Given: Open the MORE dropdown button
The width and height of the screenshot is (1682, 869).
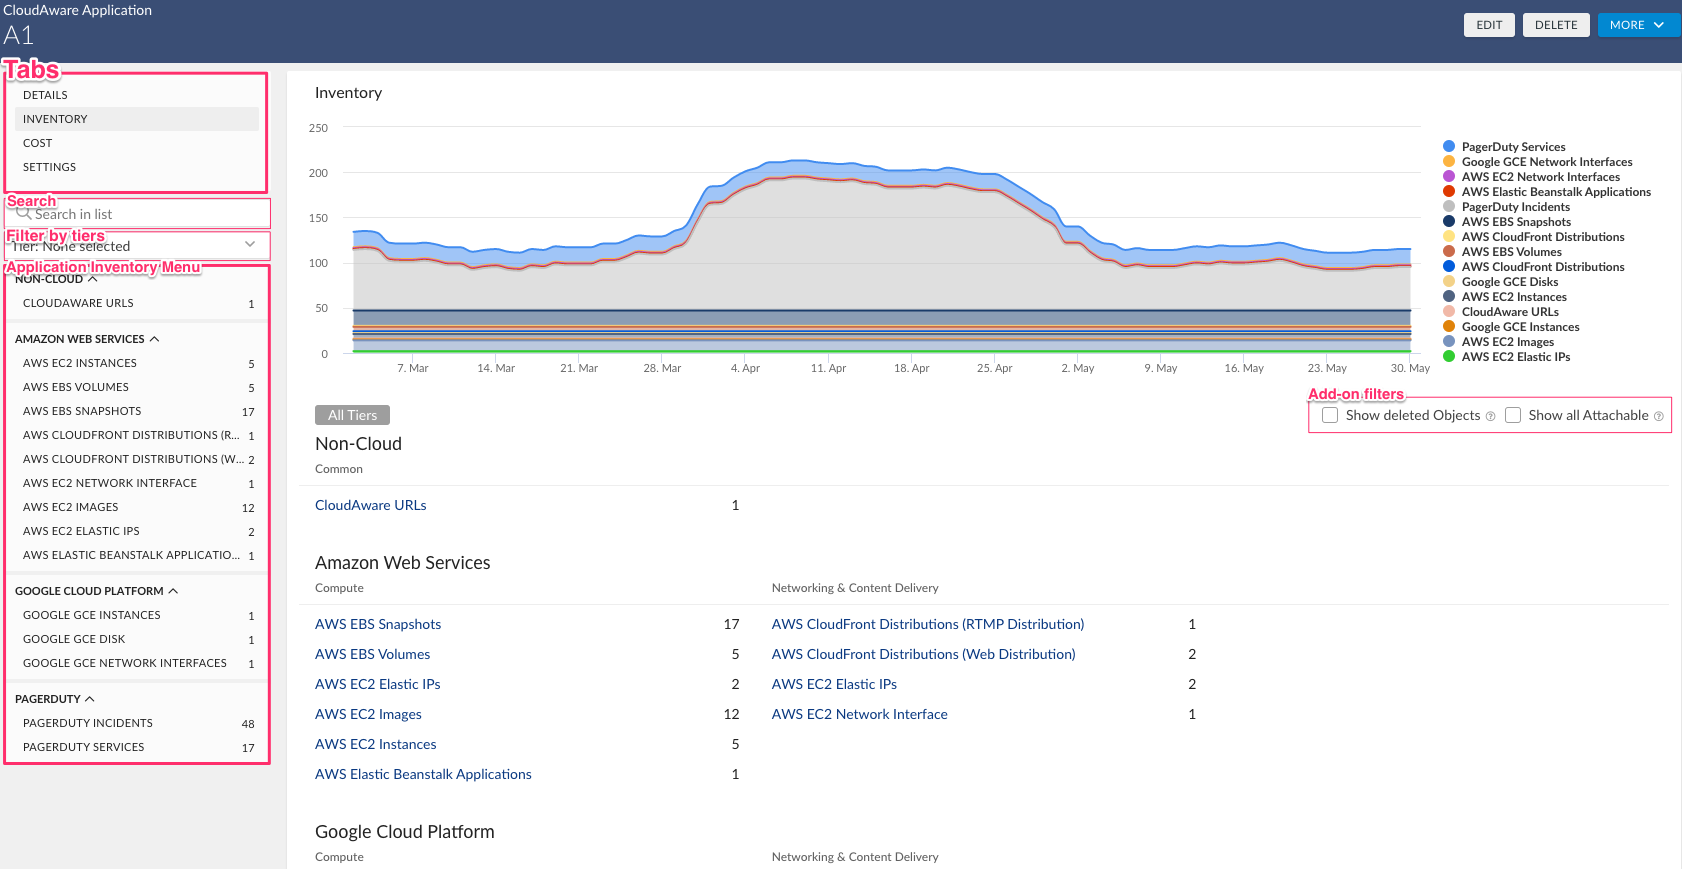Looking at the screenshot, I should tap(1638, 25).
